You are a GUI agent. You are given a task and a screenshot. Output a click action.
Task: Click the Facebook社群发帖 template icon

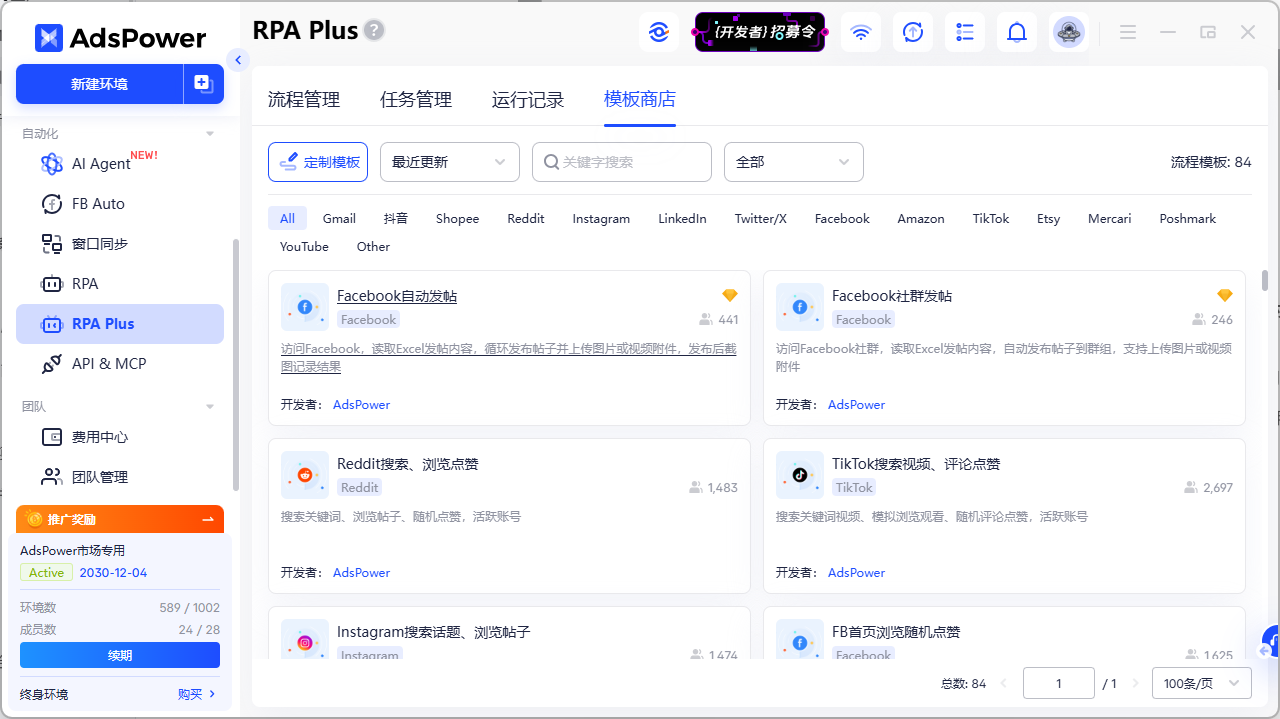coord(800,307)
